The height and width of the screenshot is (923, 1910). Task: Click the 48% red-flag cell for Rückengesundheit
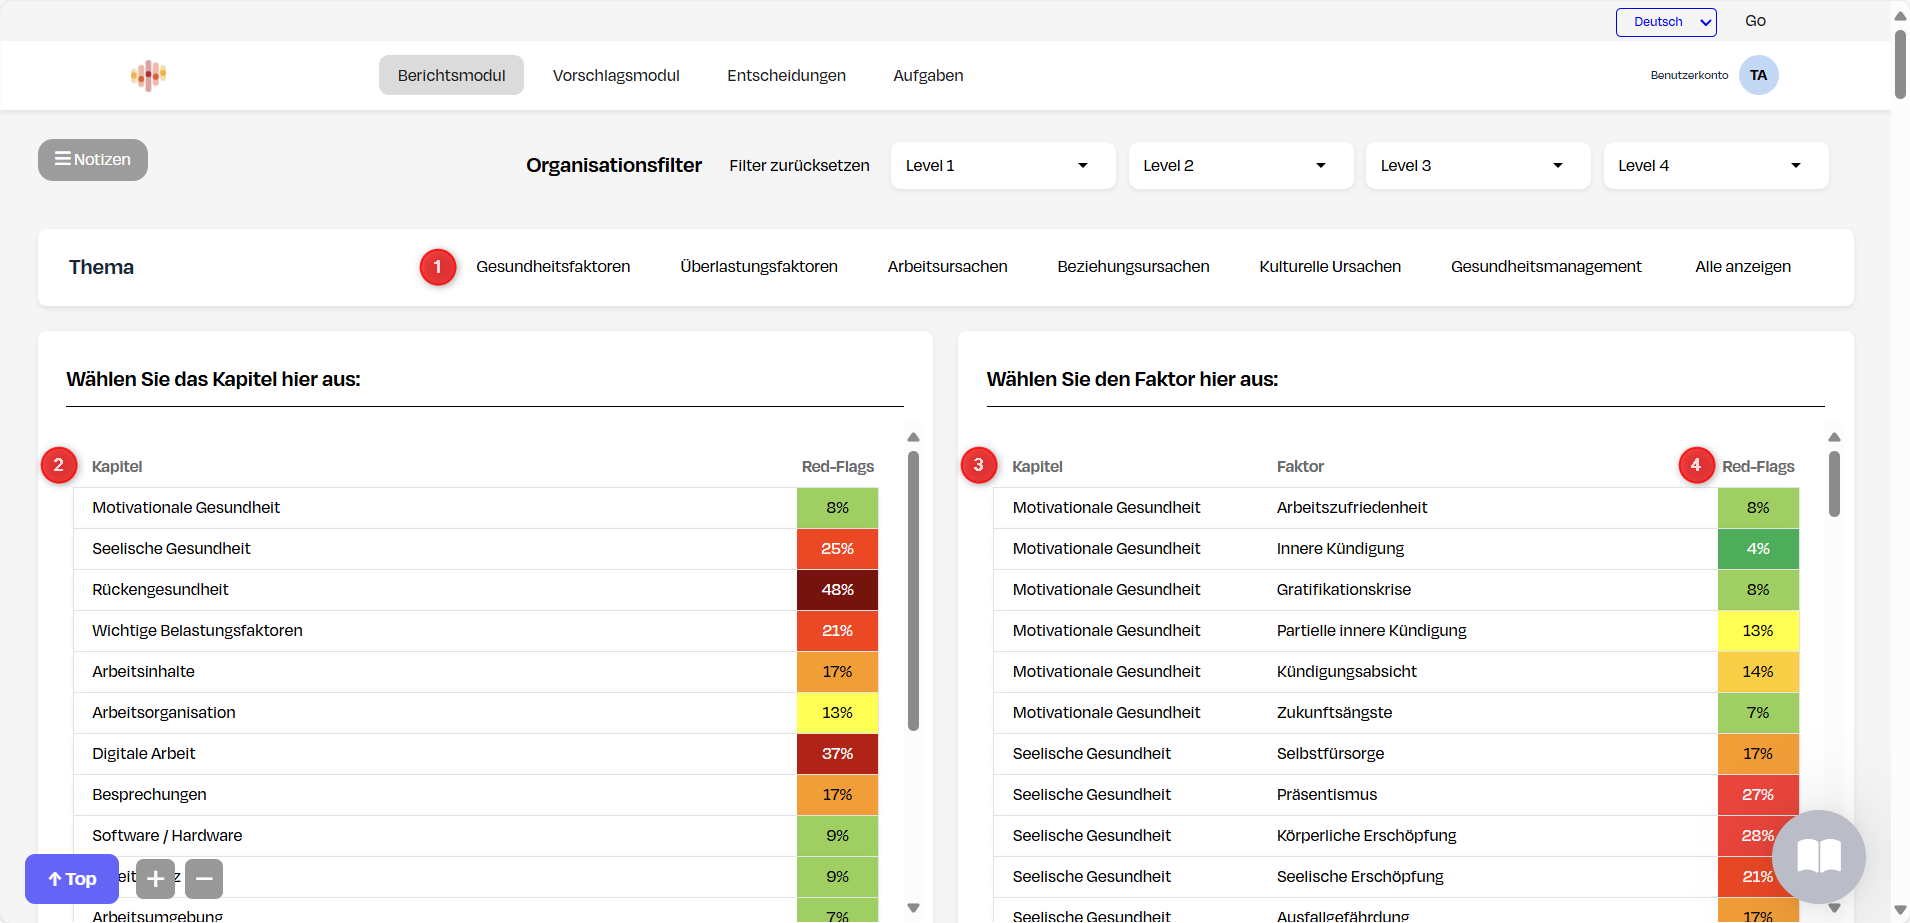click(x=837, y=590)
